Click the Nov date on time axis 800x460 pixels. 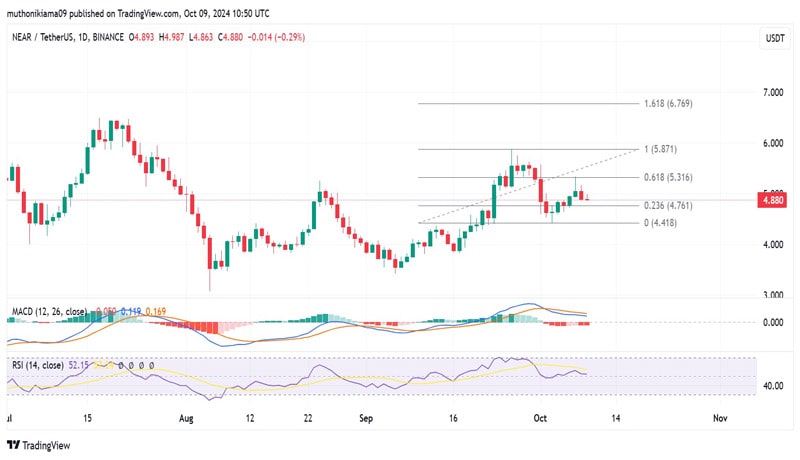click(720, 418)
